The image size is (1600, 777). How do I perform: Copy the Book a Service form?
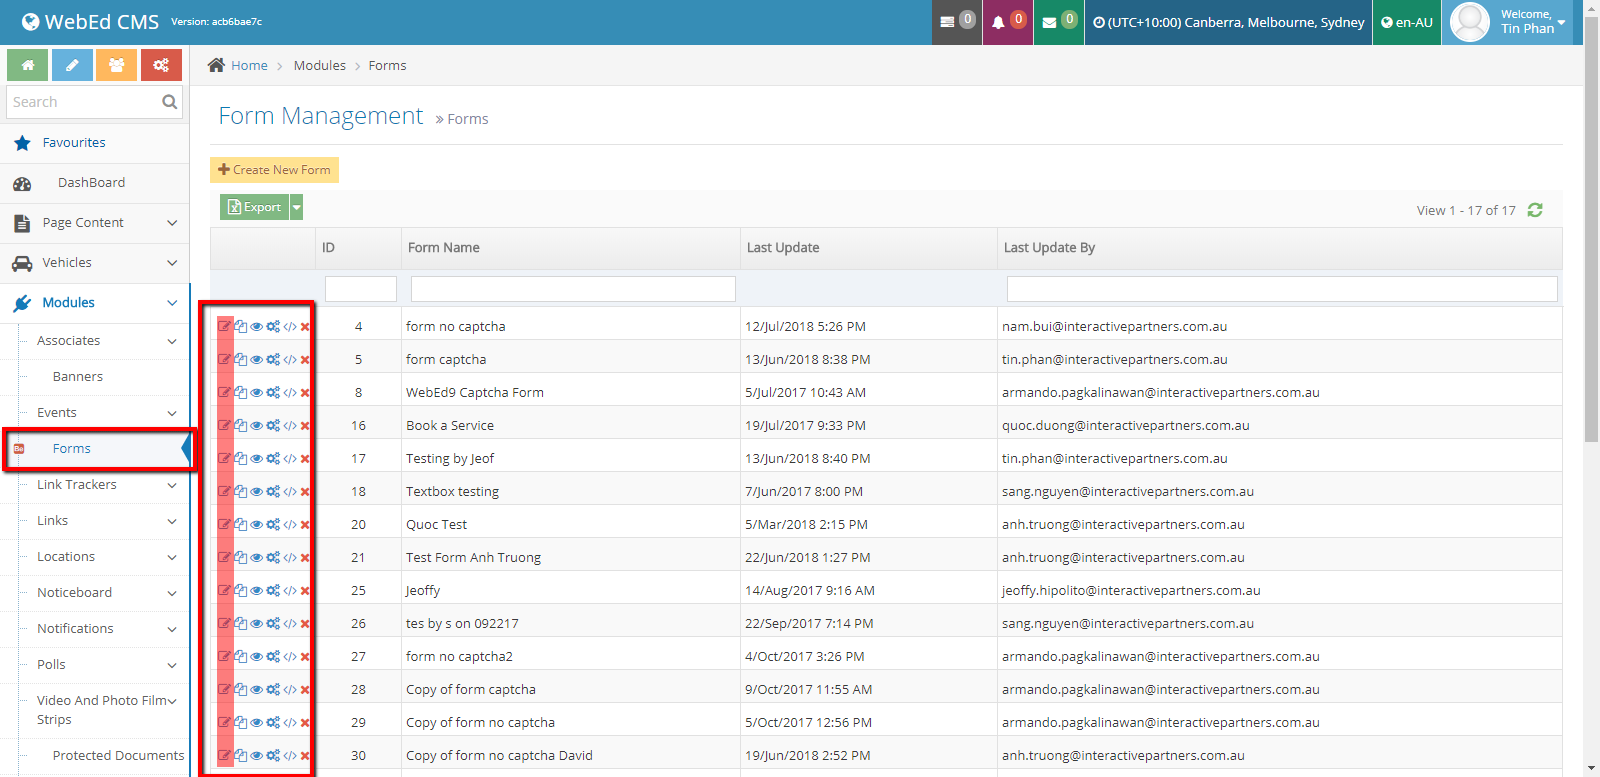coord(241,426)
